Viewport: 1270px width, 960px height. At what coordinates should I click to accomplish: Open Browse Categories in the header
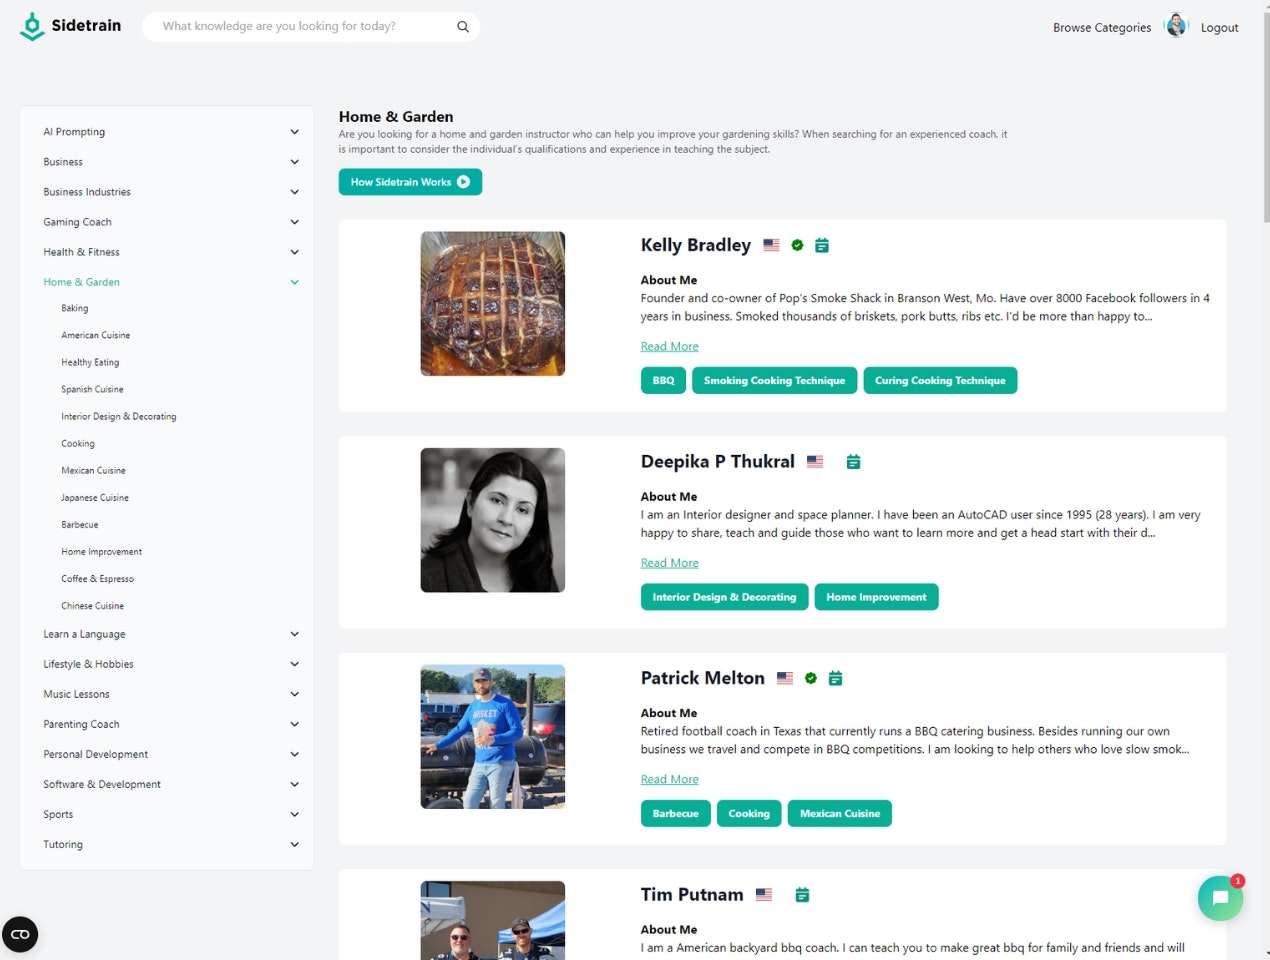(x=1102, y=28)
